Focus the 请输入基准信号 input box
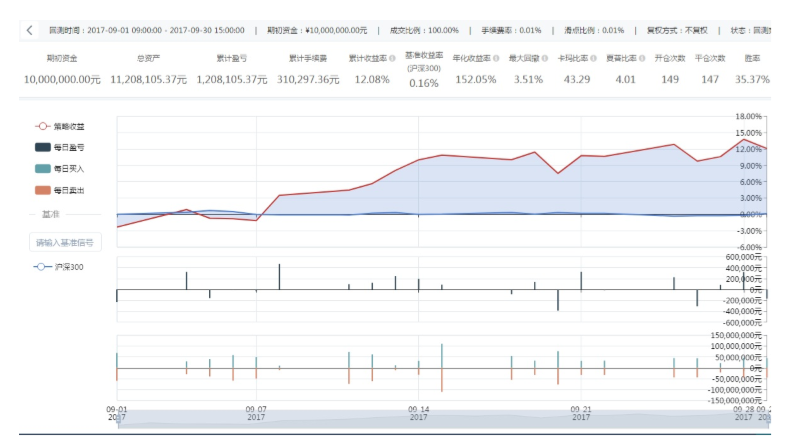The image size is (785, 447). coord(65,242)
